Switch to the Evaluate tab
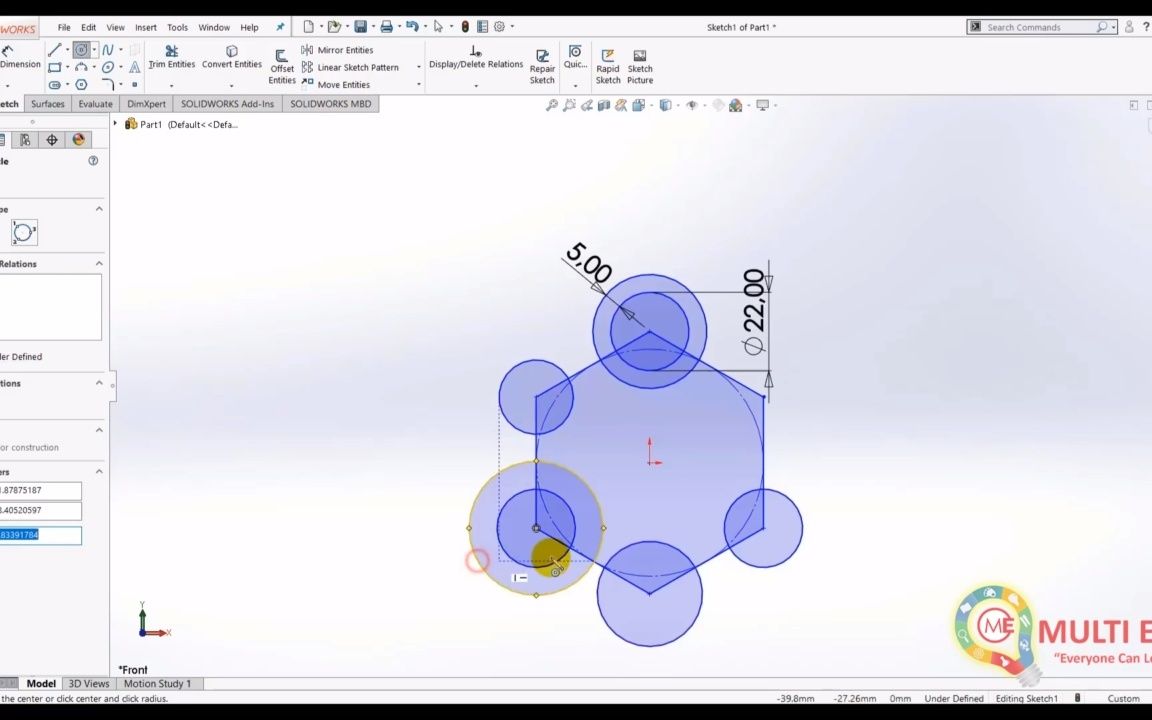Screen dimensions: 1152x720 [x=95, y=104]
